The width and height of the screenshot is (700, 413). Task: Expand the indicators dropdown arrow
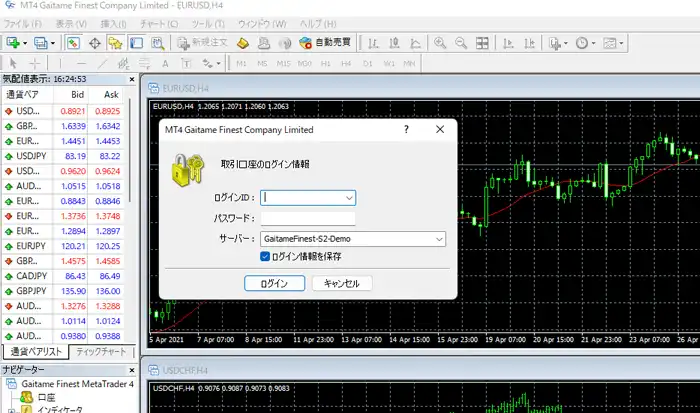566,43
